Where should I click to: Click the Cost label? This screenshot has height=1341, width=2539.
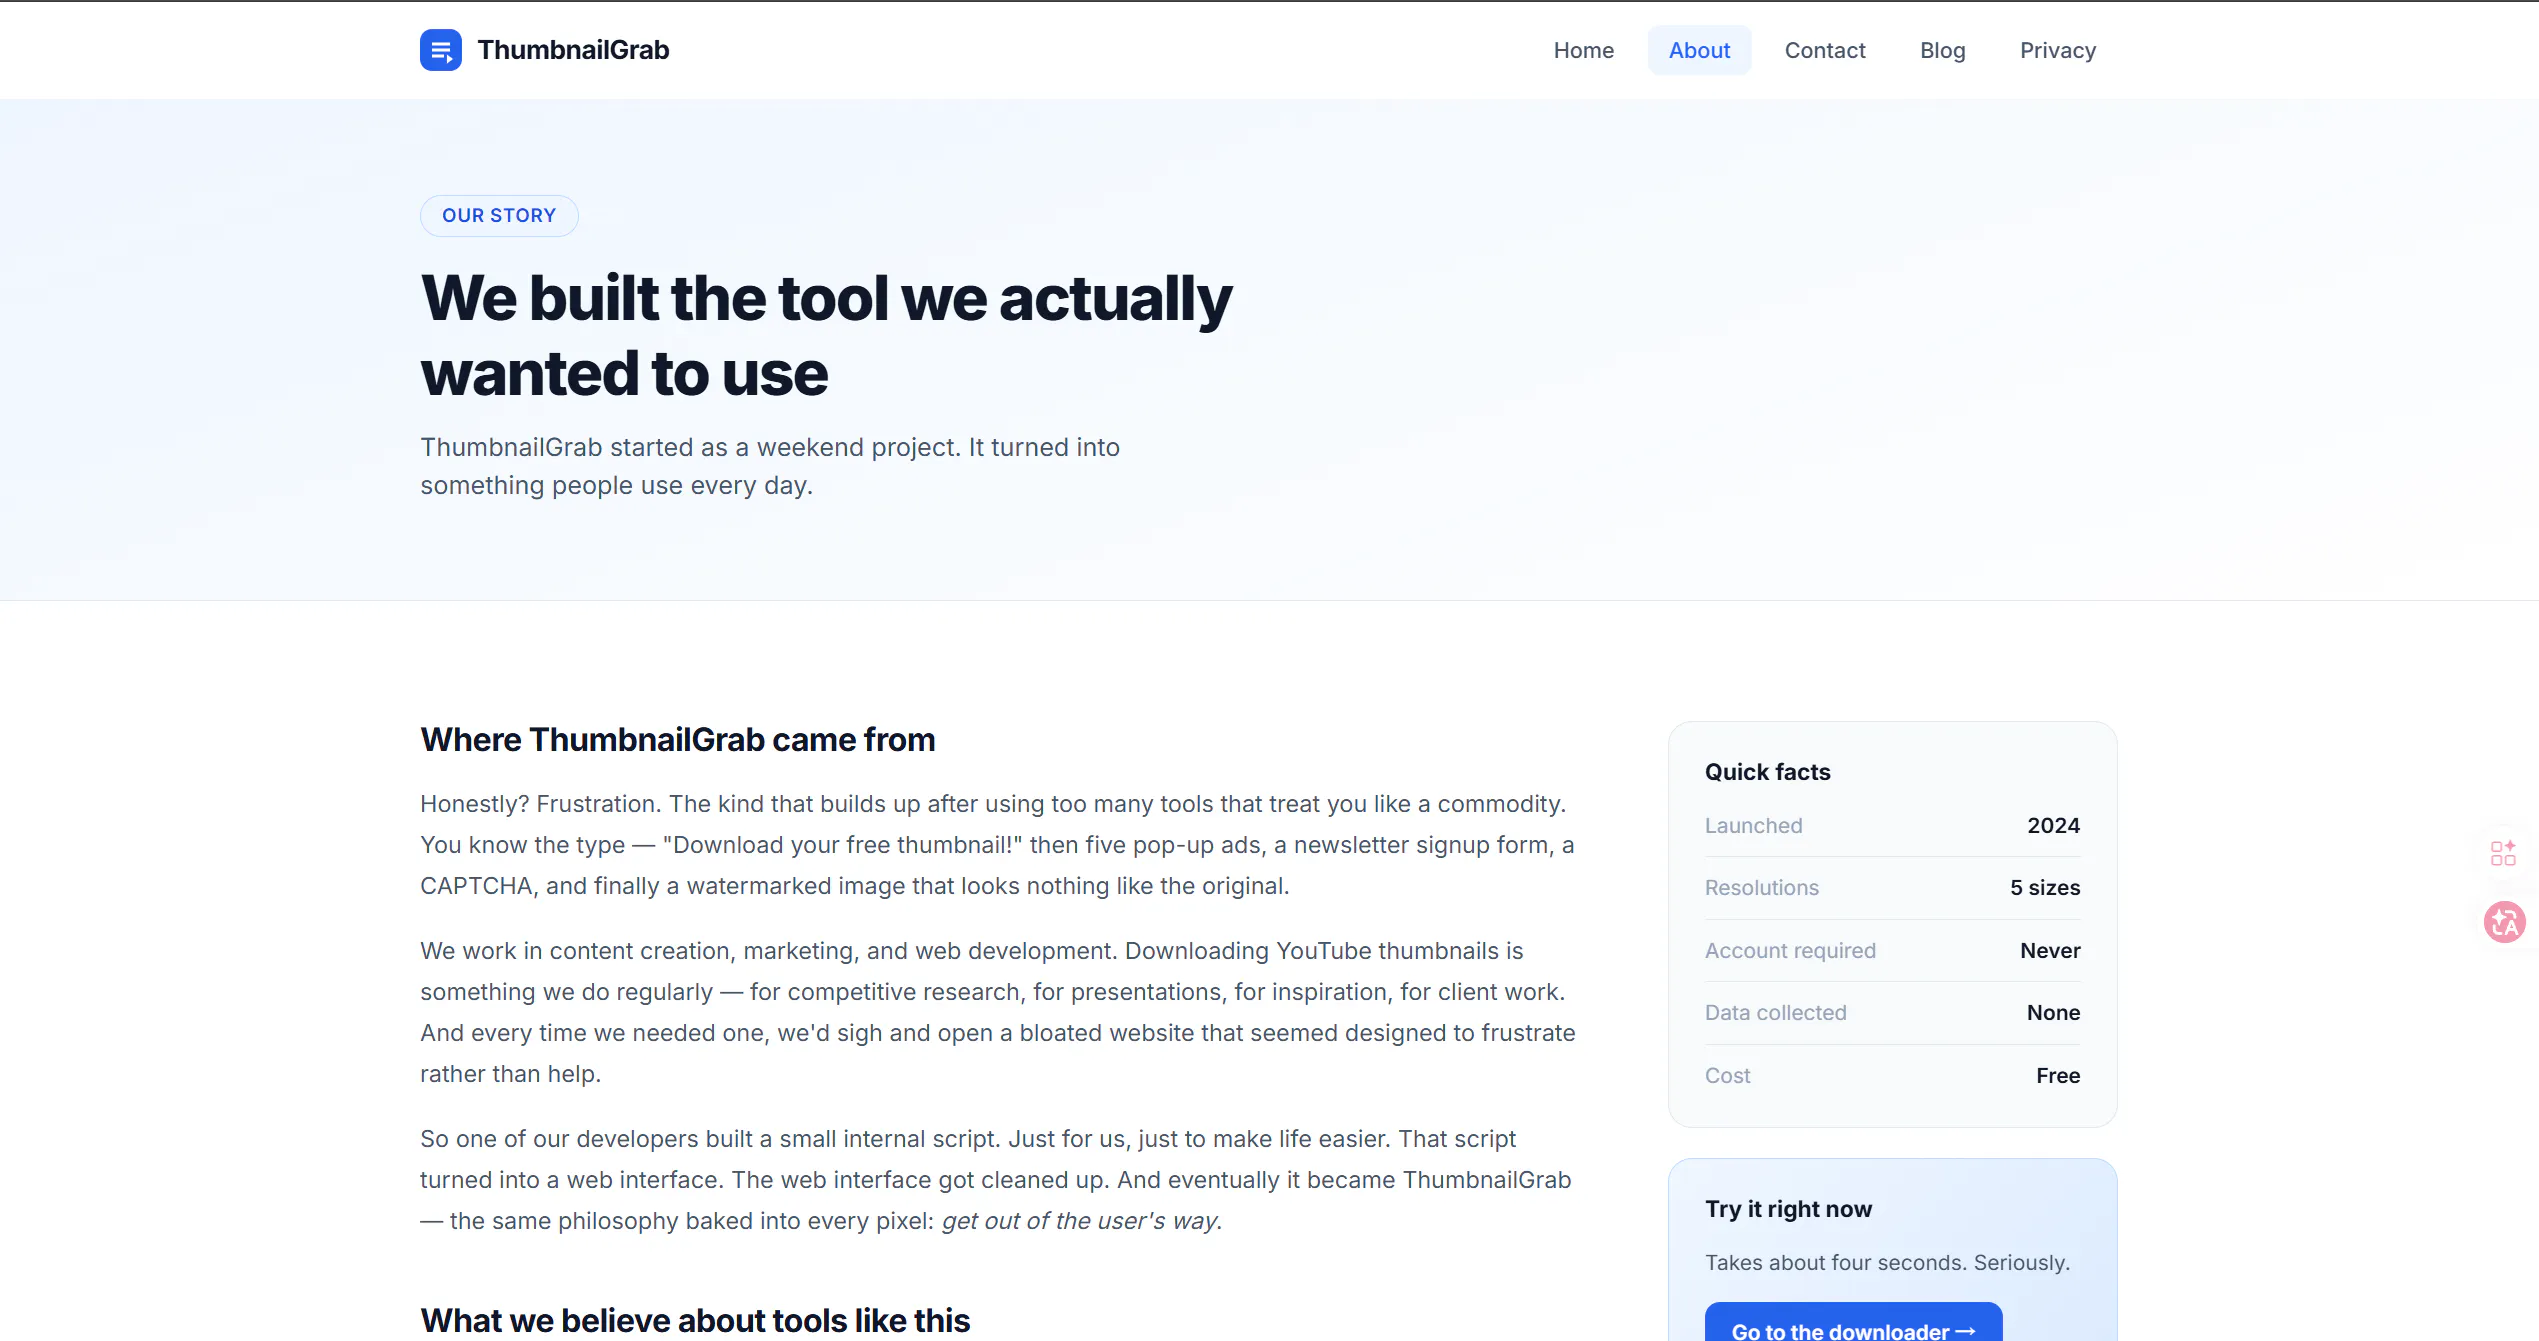[x=1727, y=1076]
